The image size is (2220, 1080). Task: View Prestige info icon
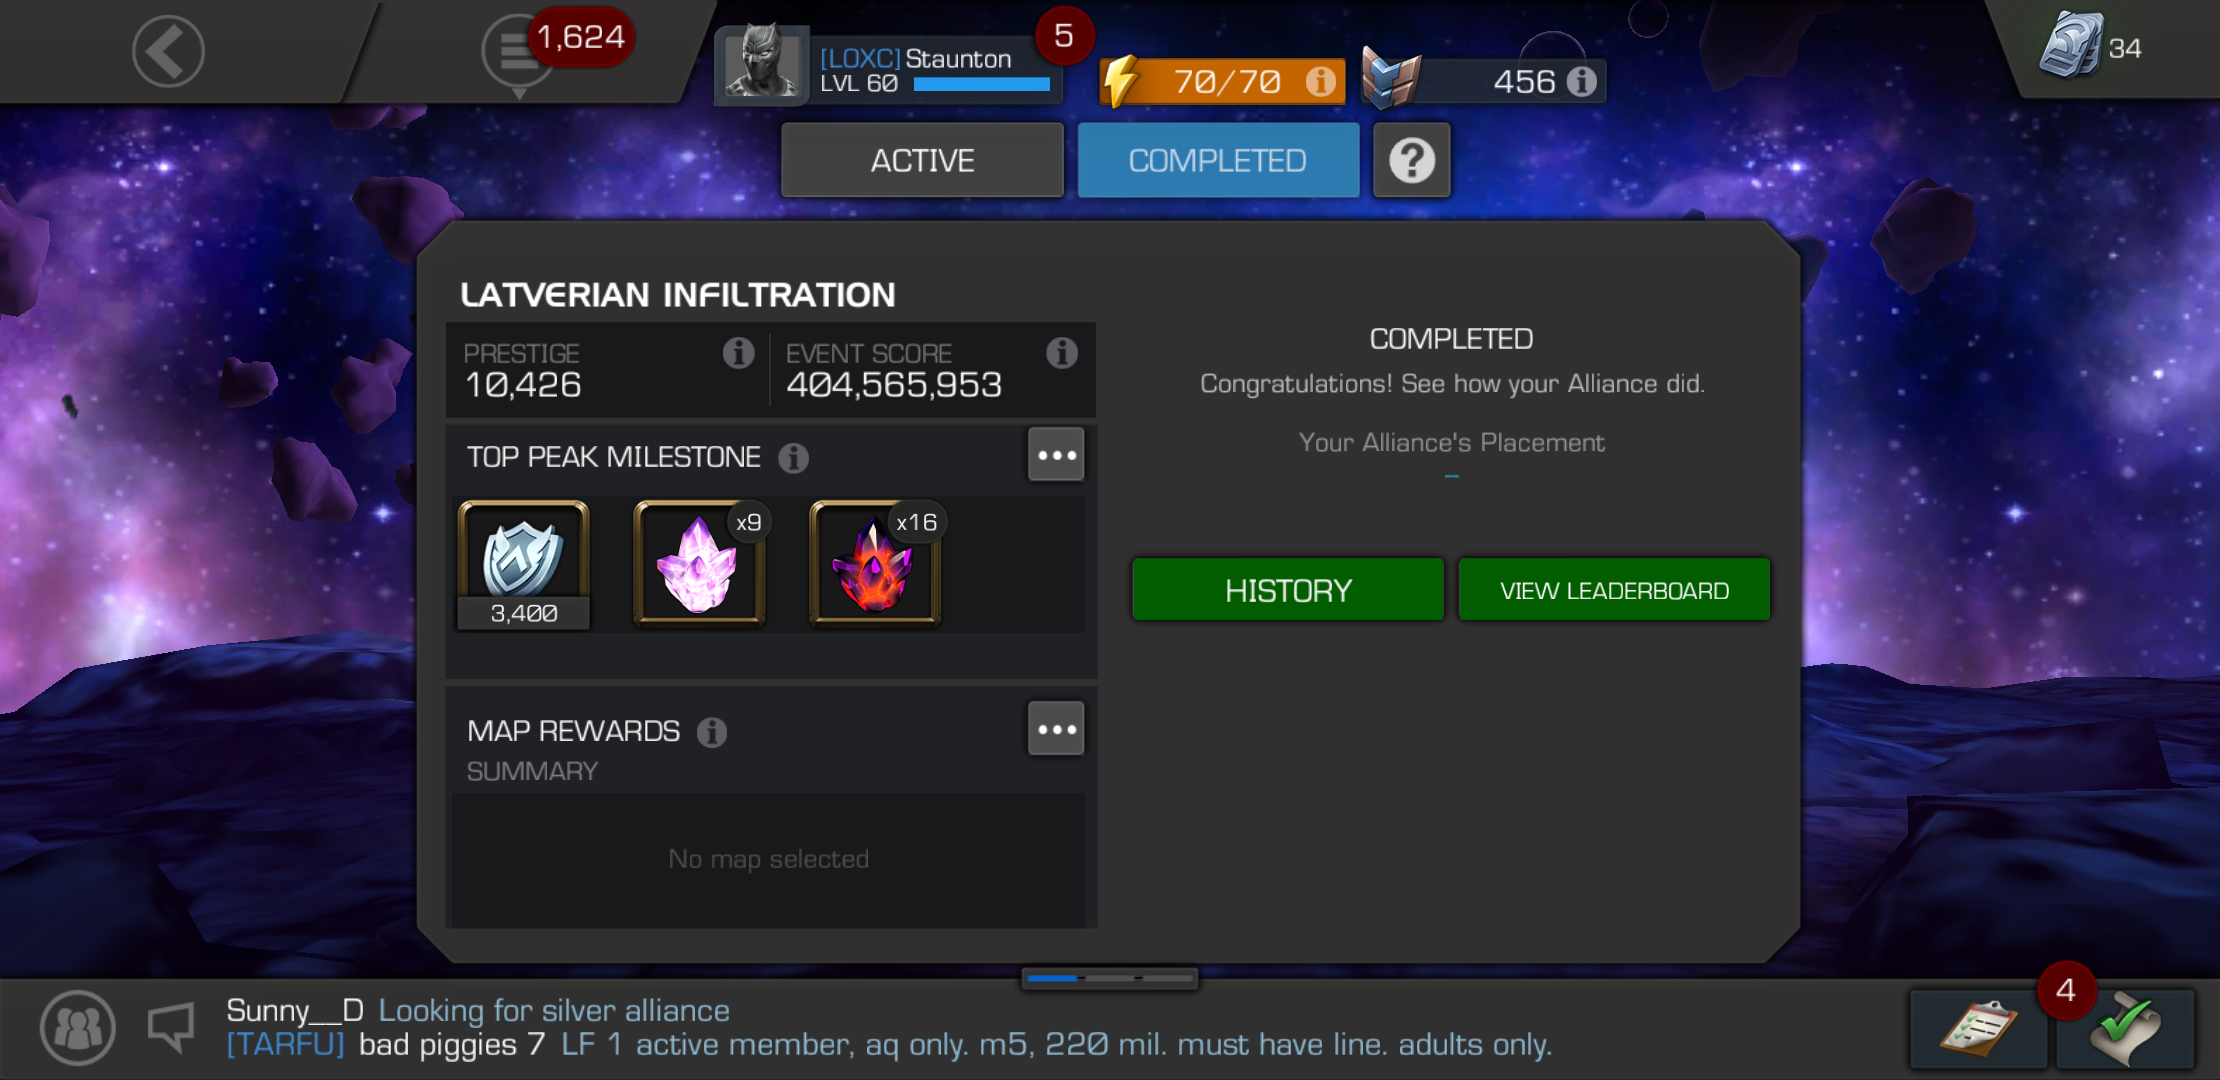coord(738,352)
